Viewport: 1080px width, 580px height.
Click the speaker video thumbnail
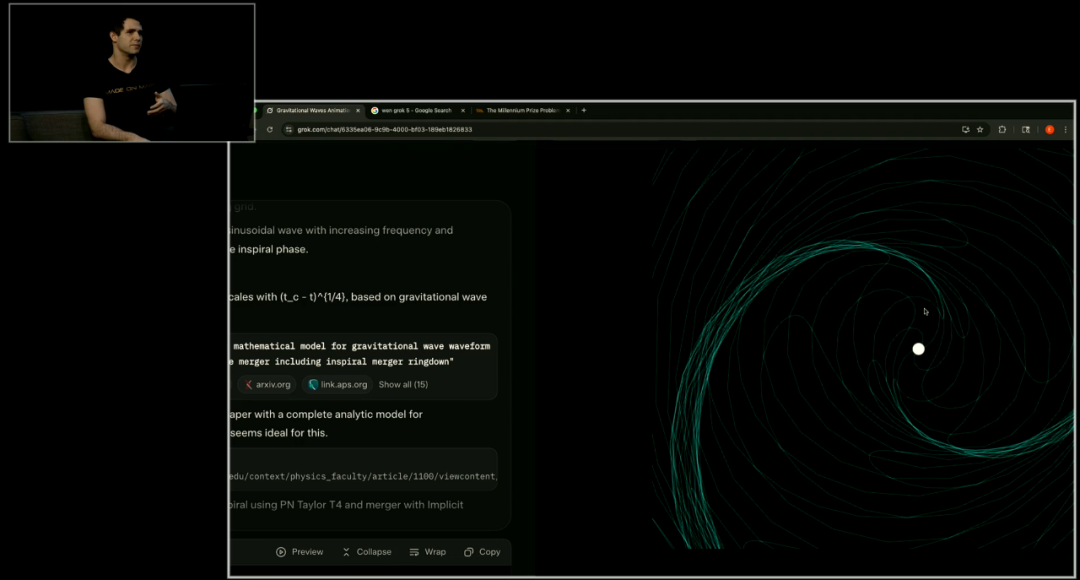132,72
